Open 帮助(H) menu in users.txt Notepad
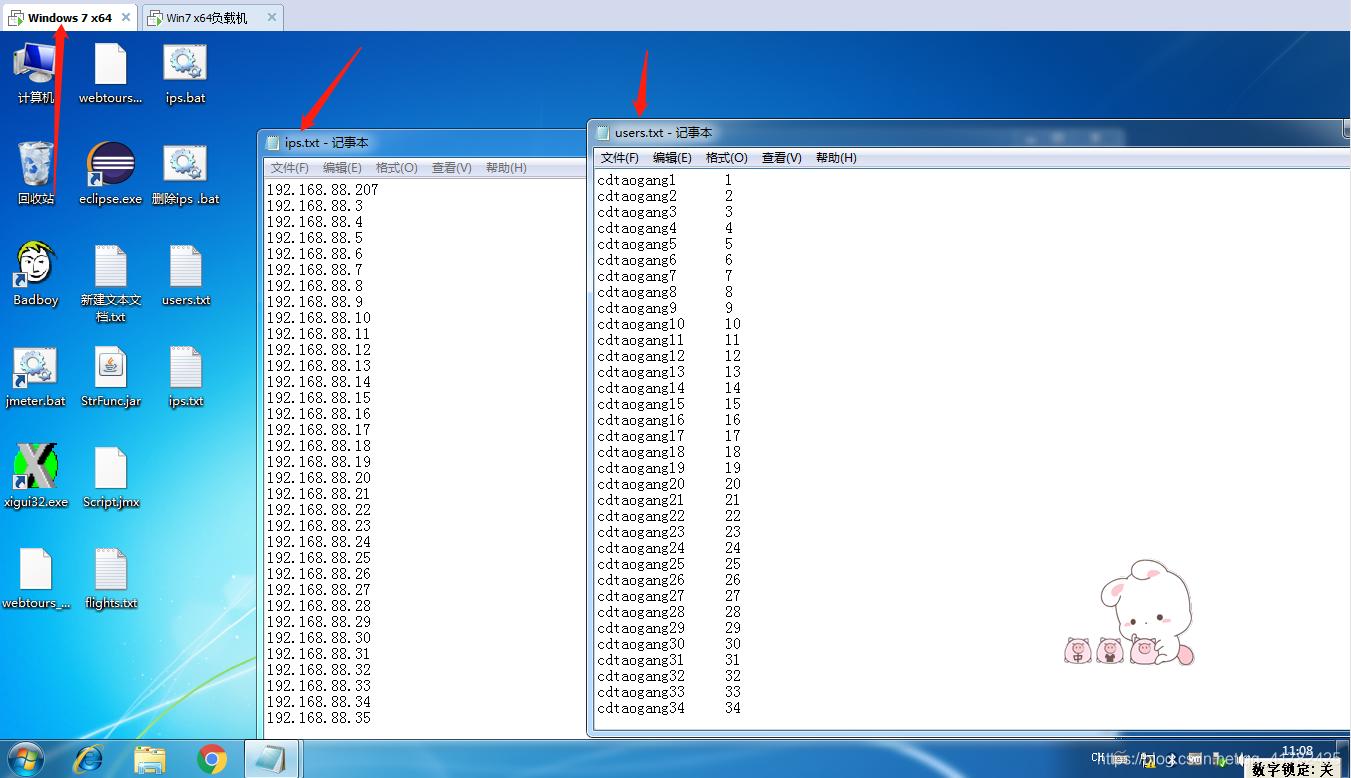 (836, 158)
